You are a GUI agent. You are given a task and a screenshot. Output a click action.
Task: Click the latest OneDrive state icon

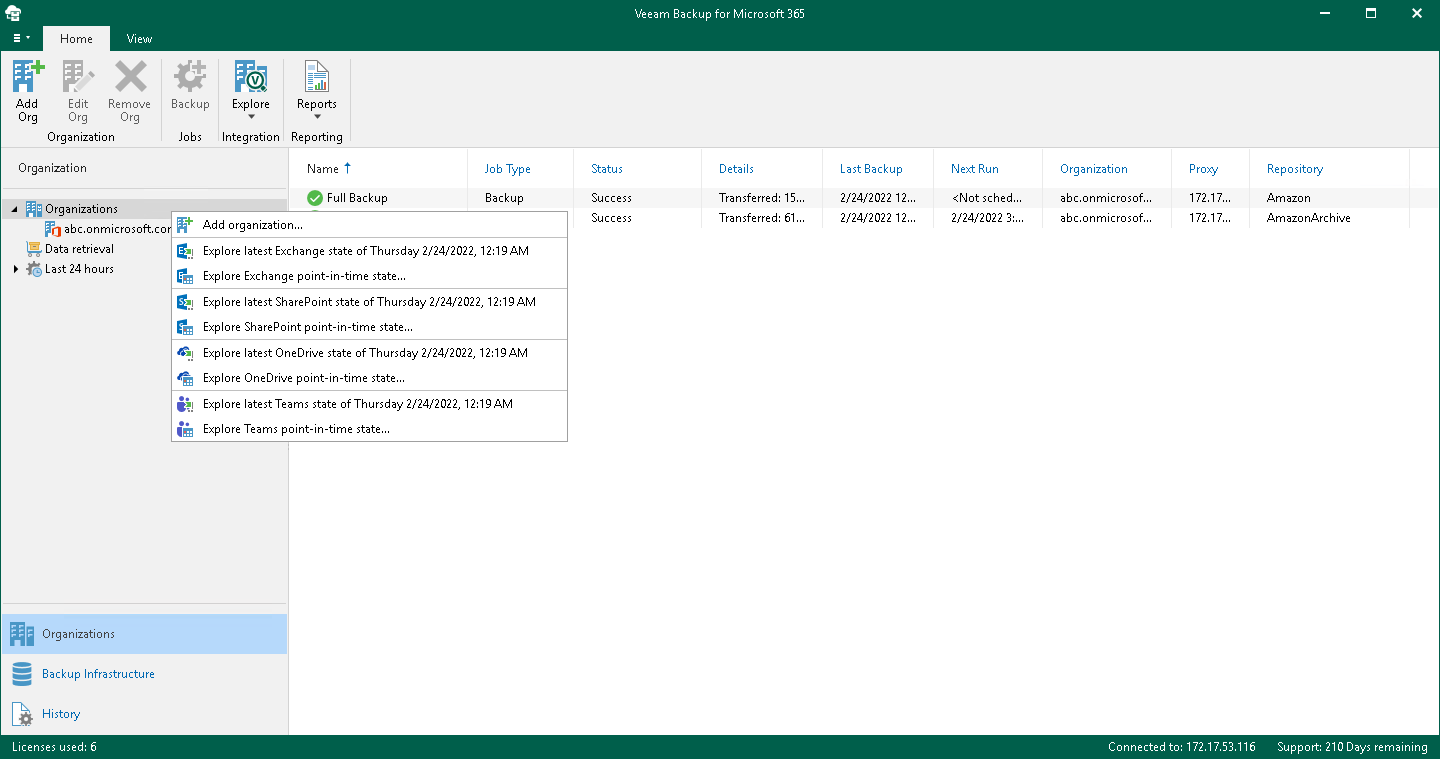(185, 353)
